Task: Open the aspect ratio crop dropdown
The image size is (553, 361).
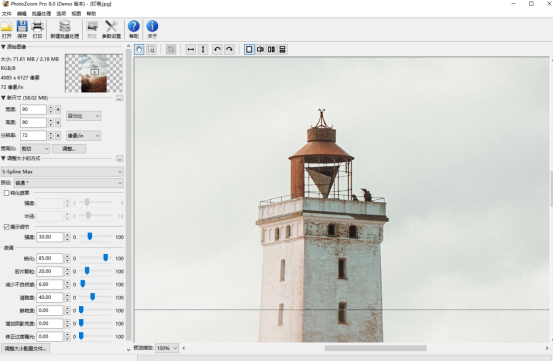Action: pos(35,148)
